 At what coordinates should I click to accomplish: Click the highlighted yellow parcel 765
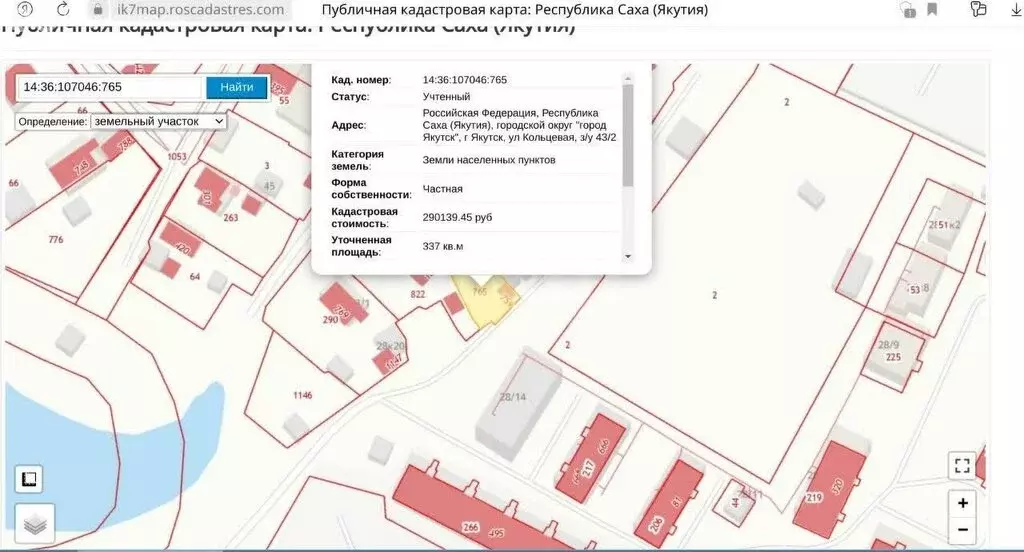485,304
